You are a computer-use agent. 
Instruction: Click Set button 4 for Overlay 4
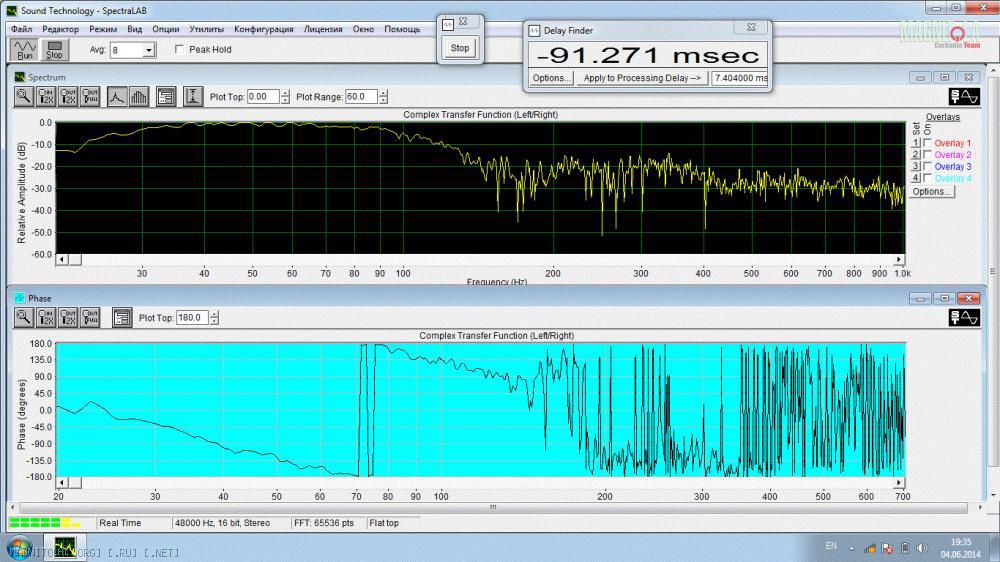pyautogui.click(x=916, y=178)
